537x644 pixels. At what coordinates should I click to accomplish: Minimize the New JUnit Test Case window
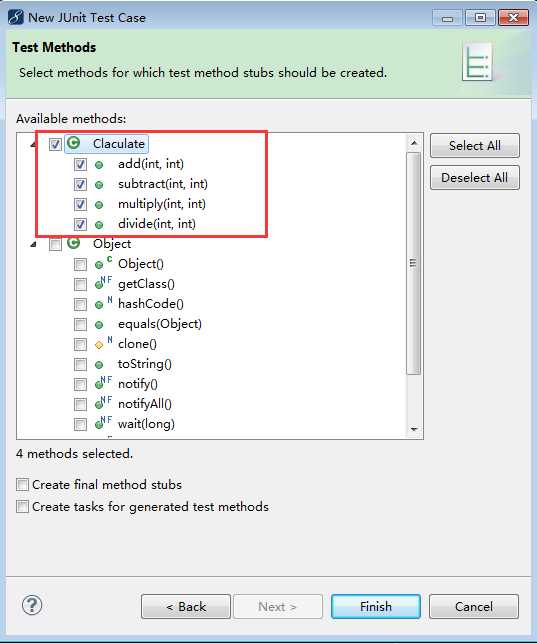448,18
